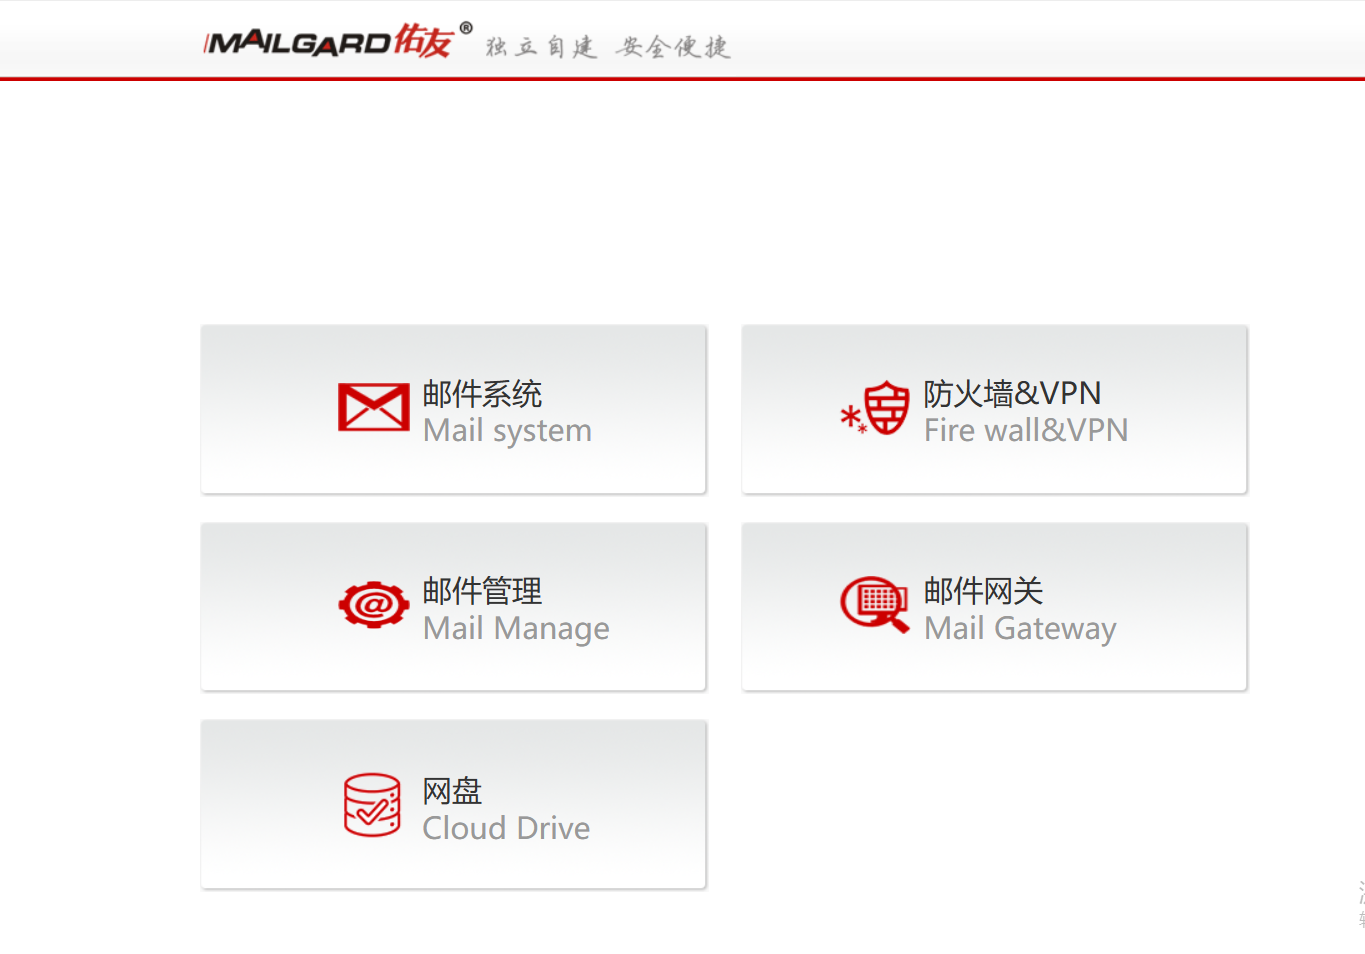Select the "Cloud Drive" English label
1365x954 pixels.
pos(506,828)
